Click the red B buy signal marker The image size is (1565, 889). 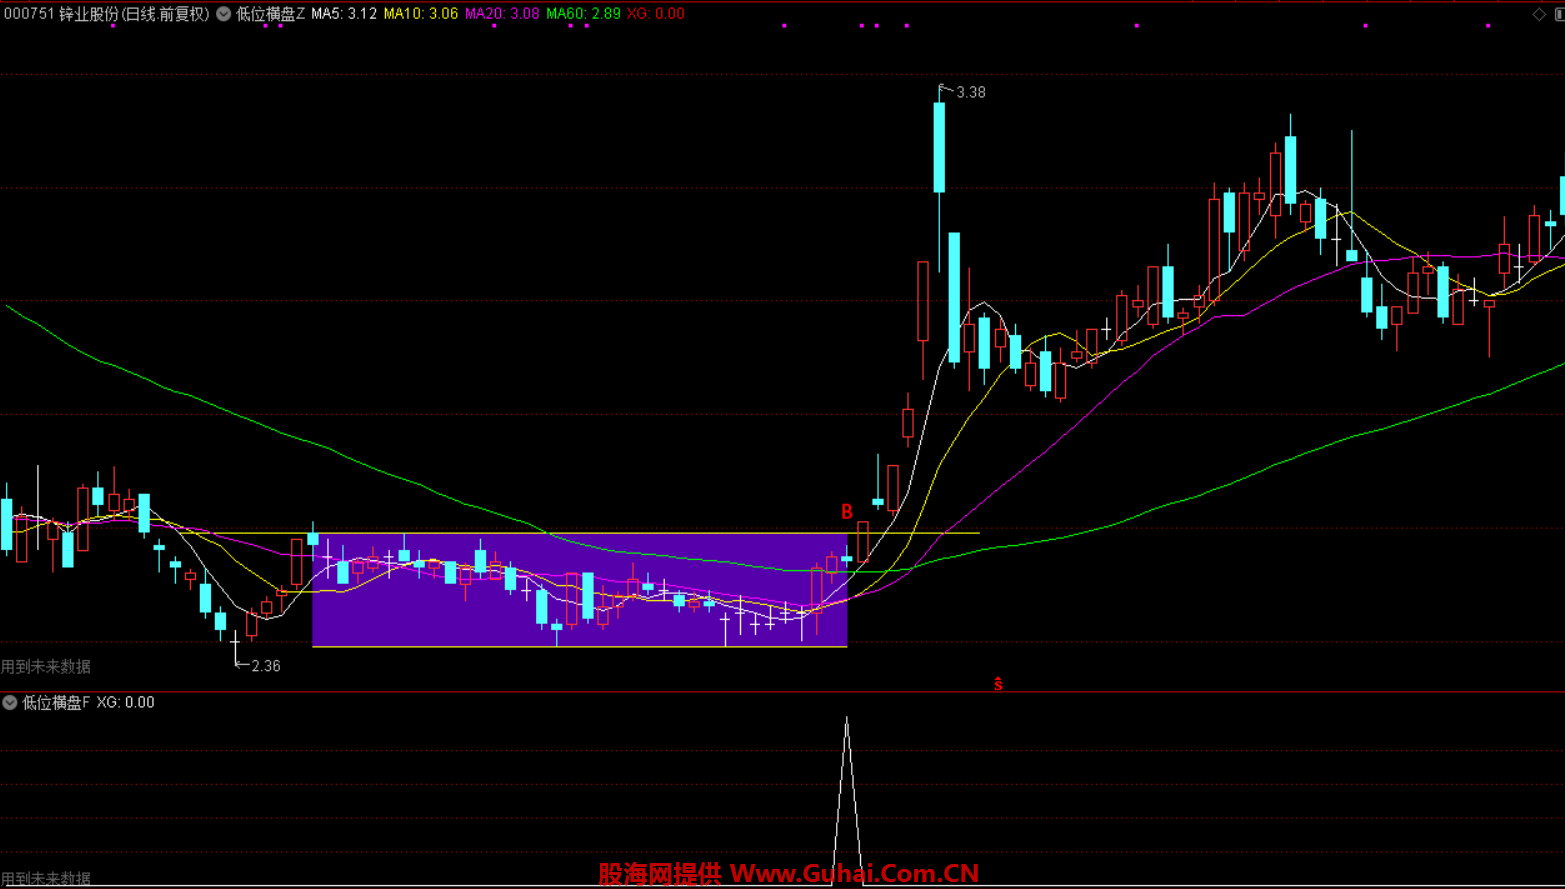coord(847,512)
